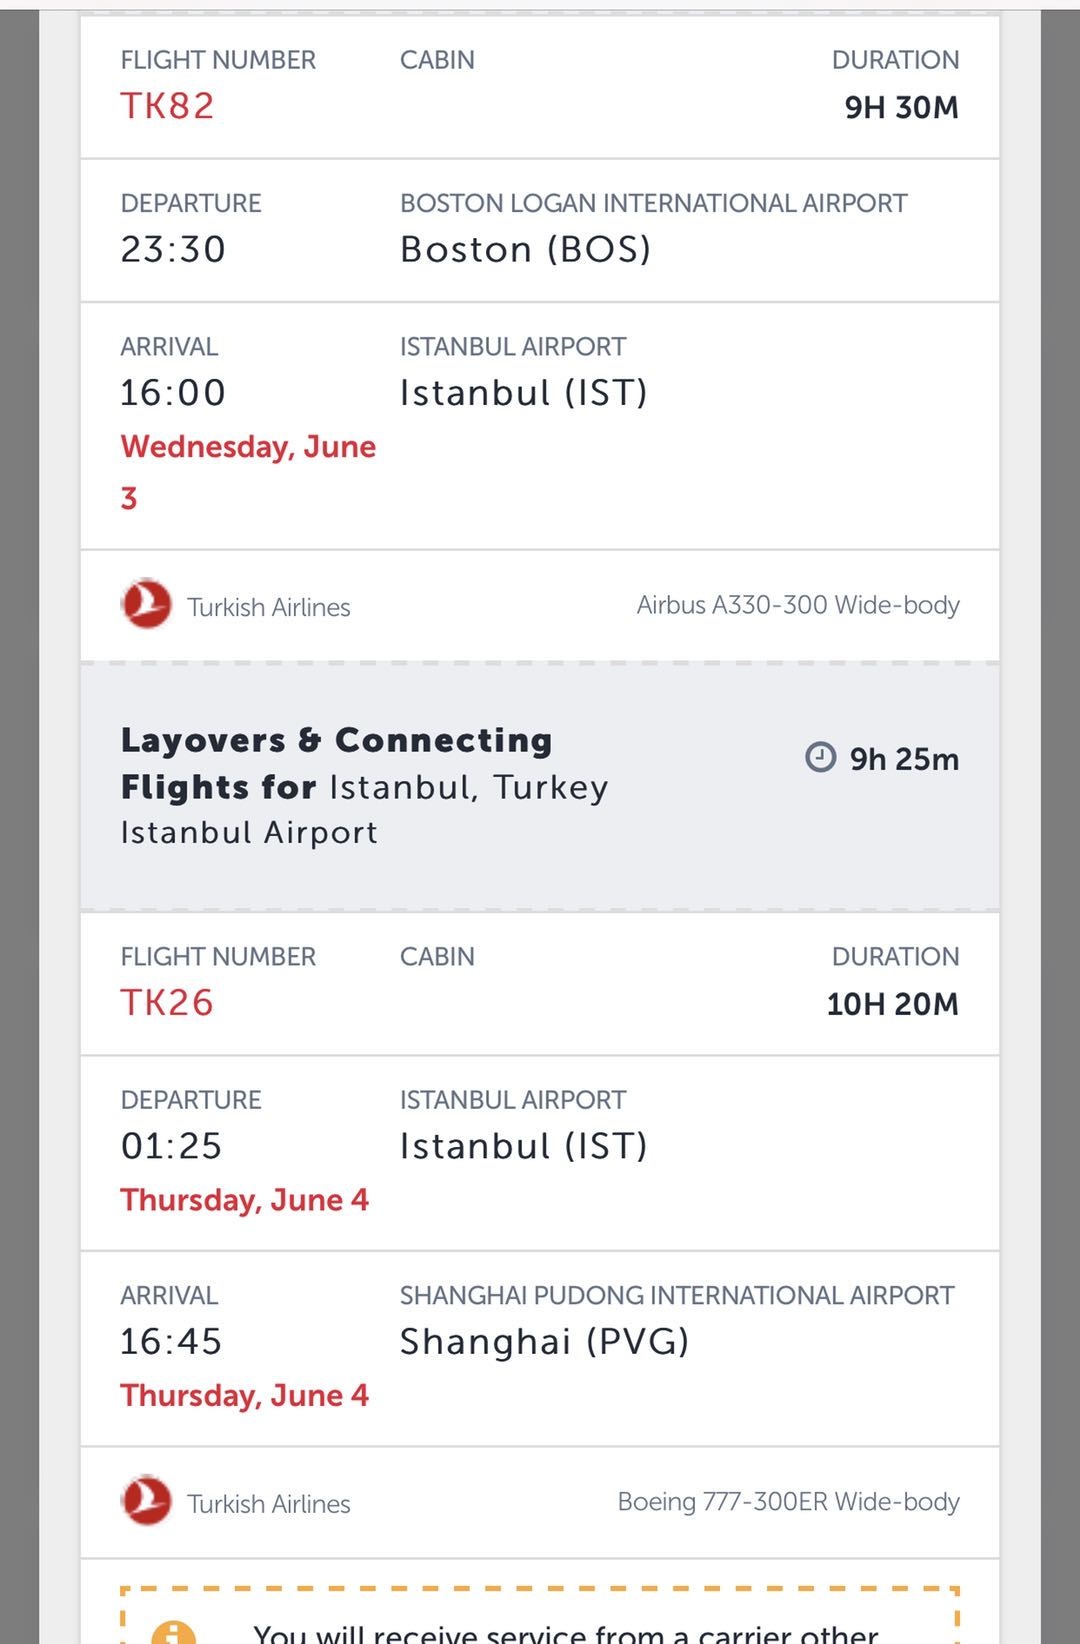
Task: Click the 9h 25m layover duration
Action: point(903,759)
